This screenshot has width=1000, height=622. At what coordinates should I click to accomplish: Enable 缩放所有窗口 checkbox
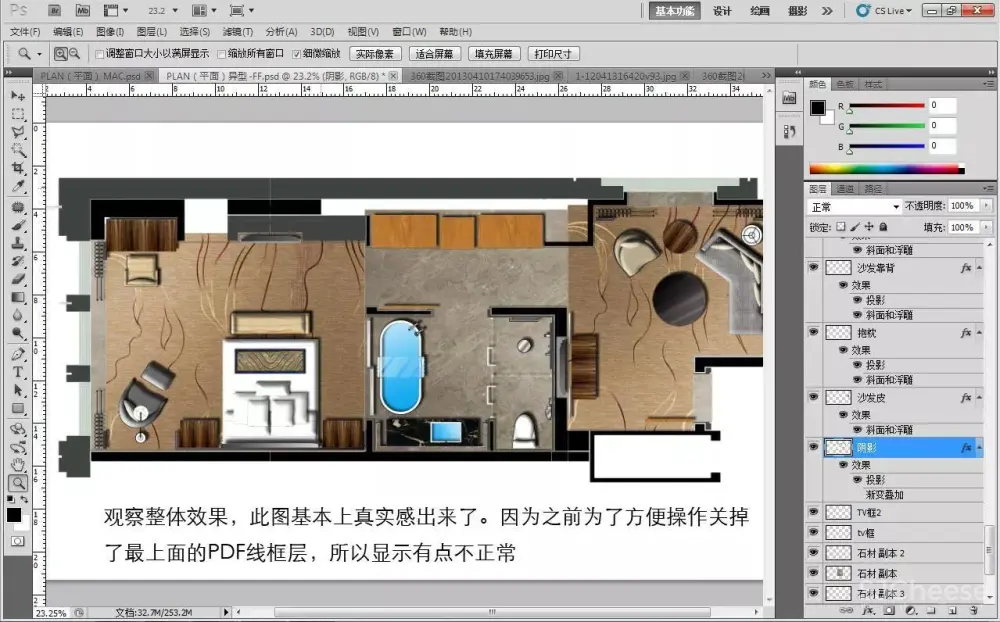(x=222, y=54)
